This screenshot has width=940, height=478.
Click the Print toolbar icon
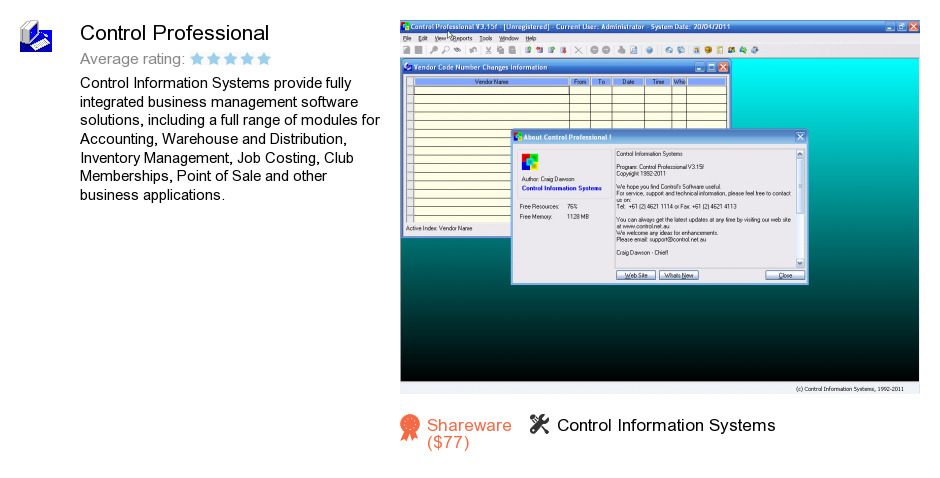tap(622, 50)
